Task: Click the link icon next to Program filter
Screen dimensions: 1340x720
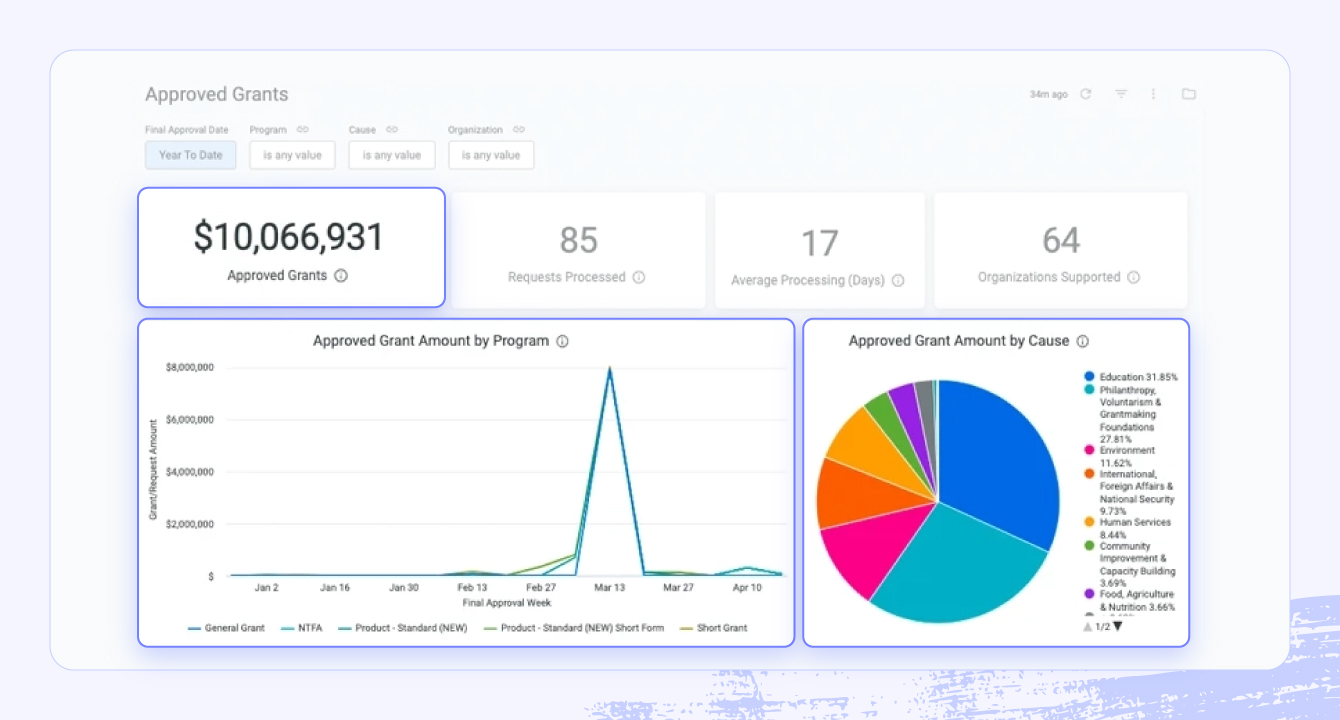Action: pos(303,129)
